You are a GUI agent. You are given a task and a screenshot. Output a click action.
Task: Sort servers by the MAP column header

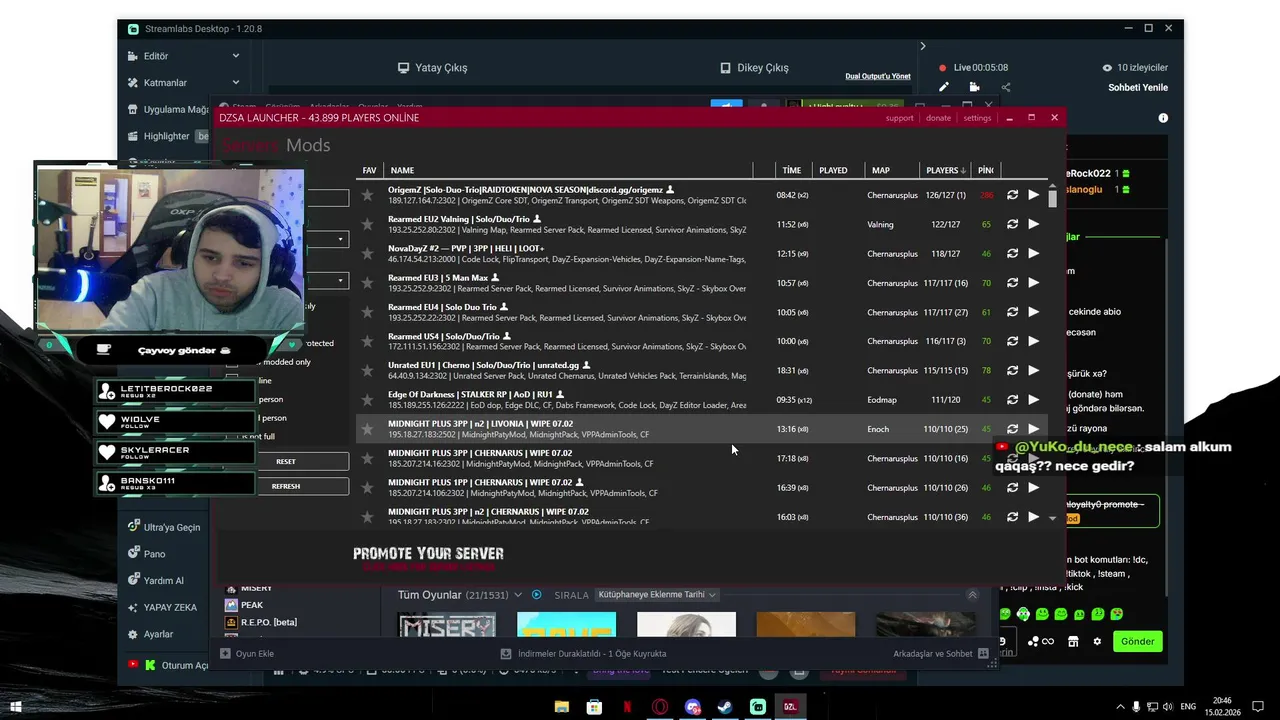pyautogui.click(x=881, y=170)
